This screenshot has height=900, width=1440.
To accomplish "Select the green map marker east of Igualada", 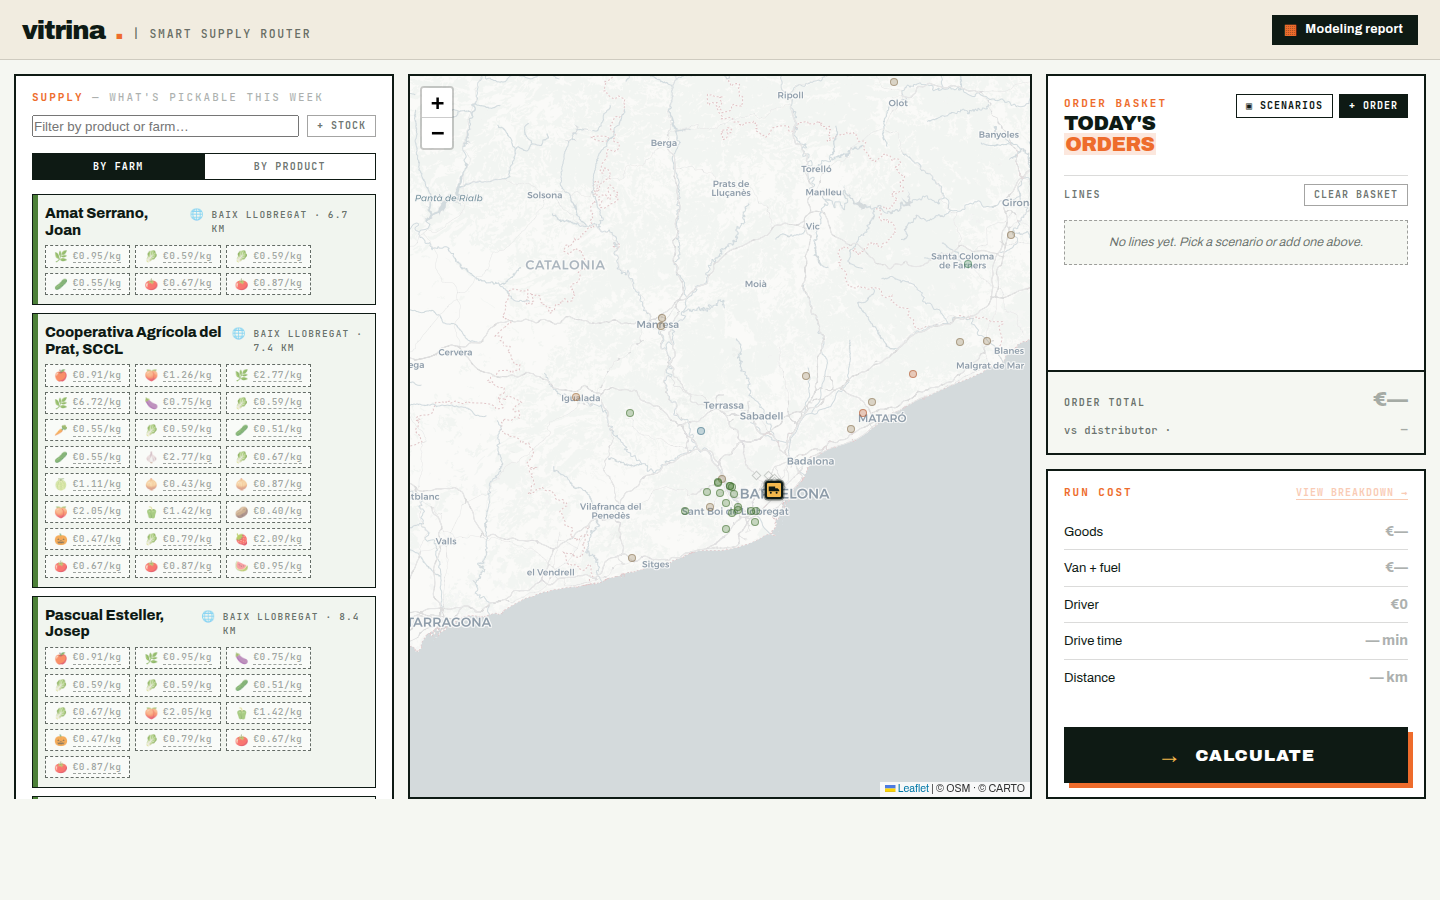I will point(630,413).
